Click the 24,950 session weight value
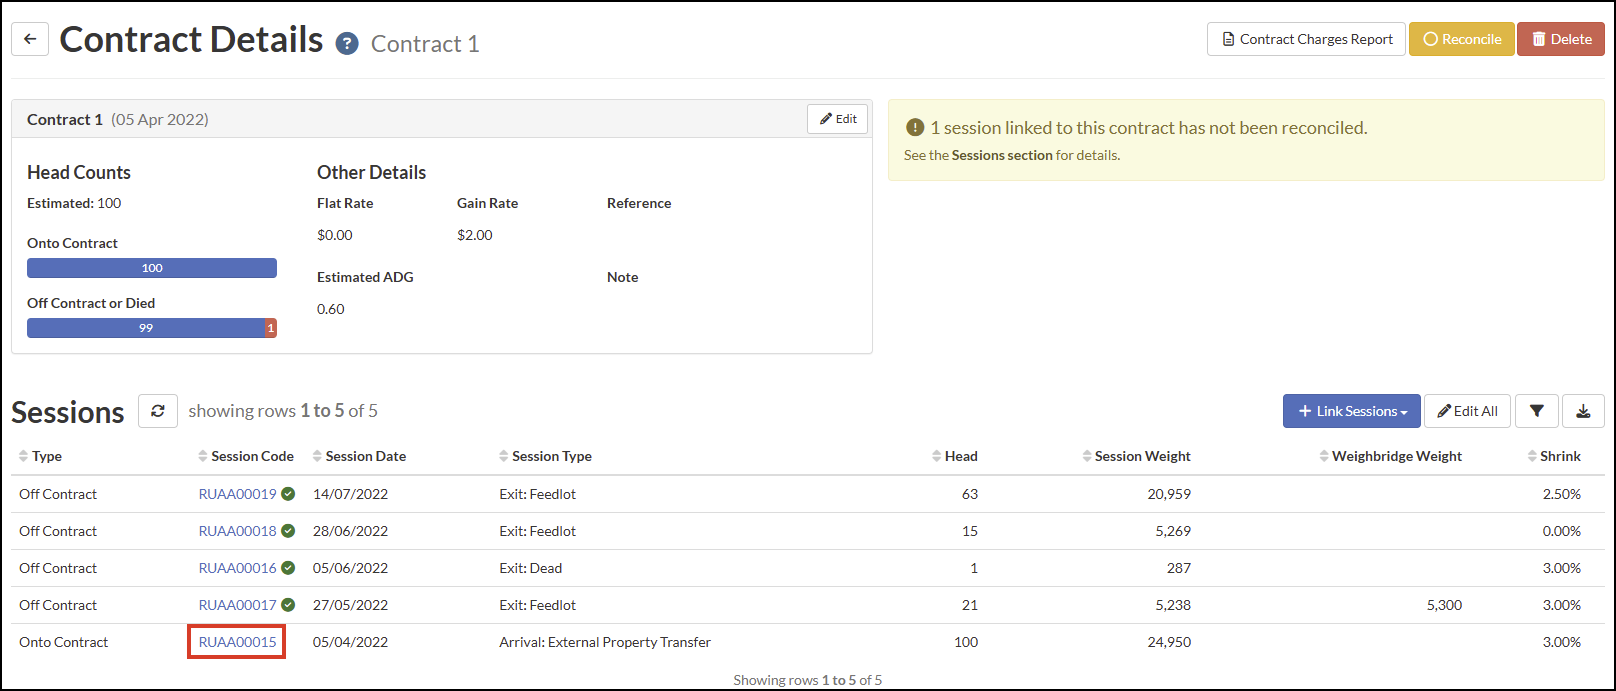The image size is (1616, 691). click(1169, 642)
